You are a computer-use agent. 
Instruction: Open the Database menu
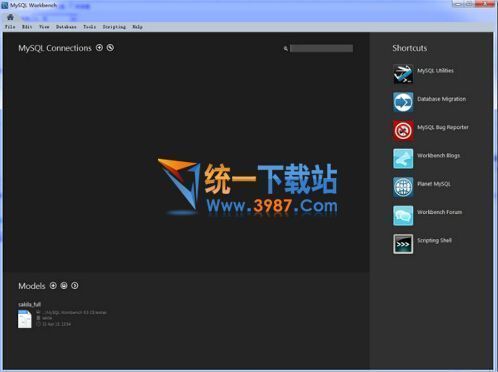[x=66, y=27]
